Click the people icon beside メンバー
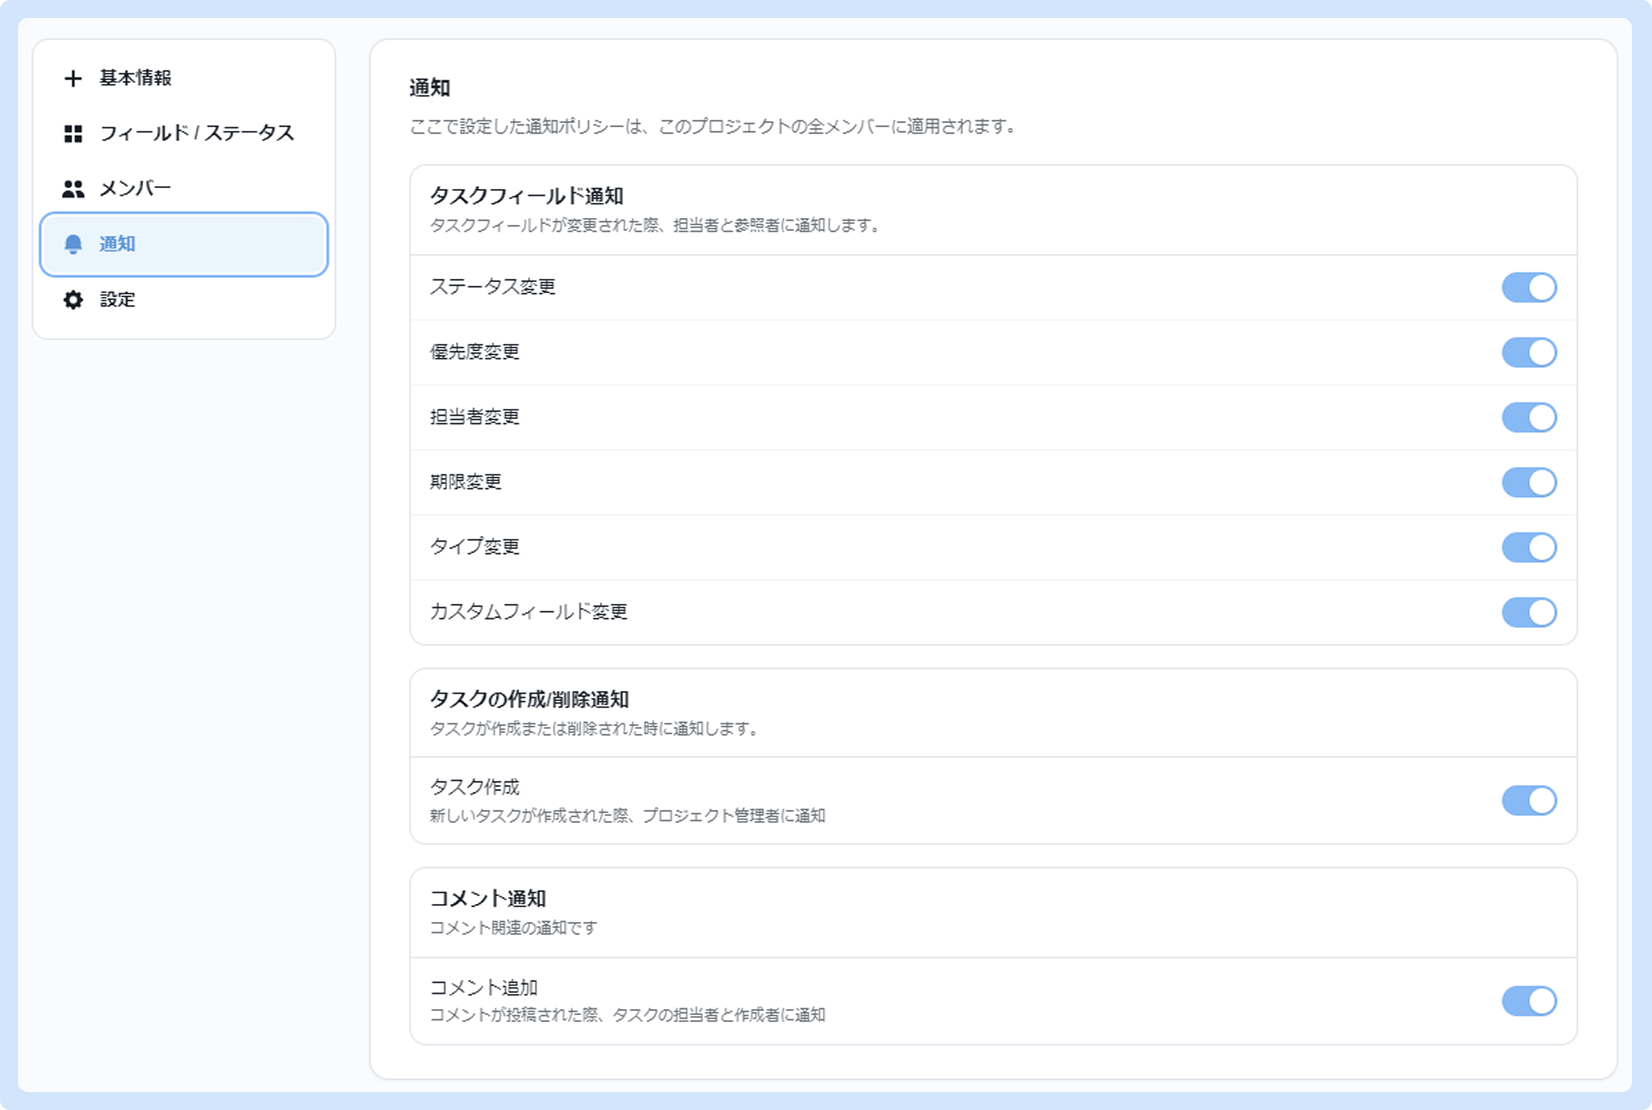Screen dimensions: 1652x1110 point(73,188)
